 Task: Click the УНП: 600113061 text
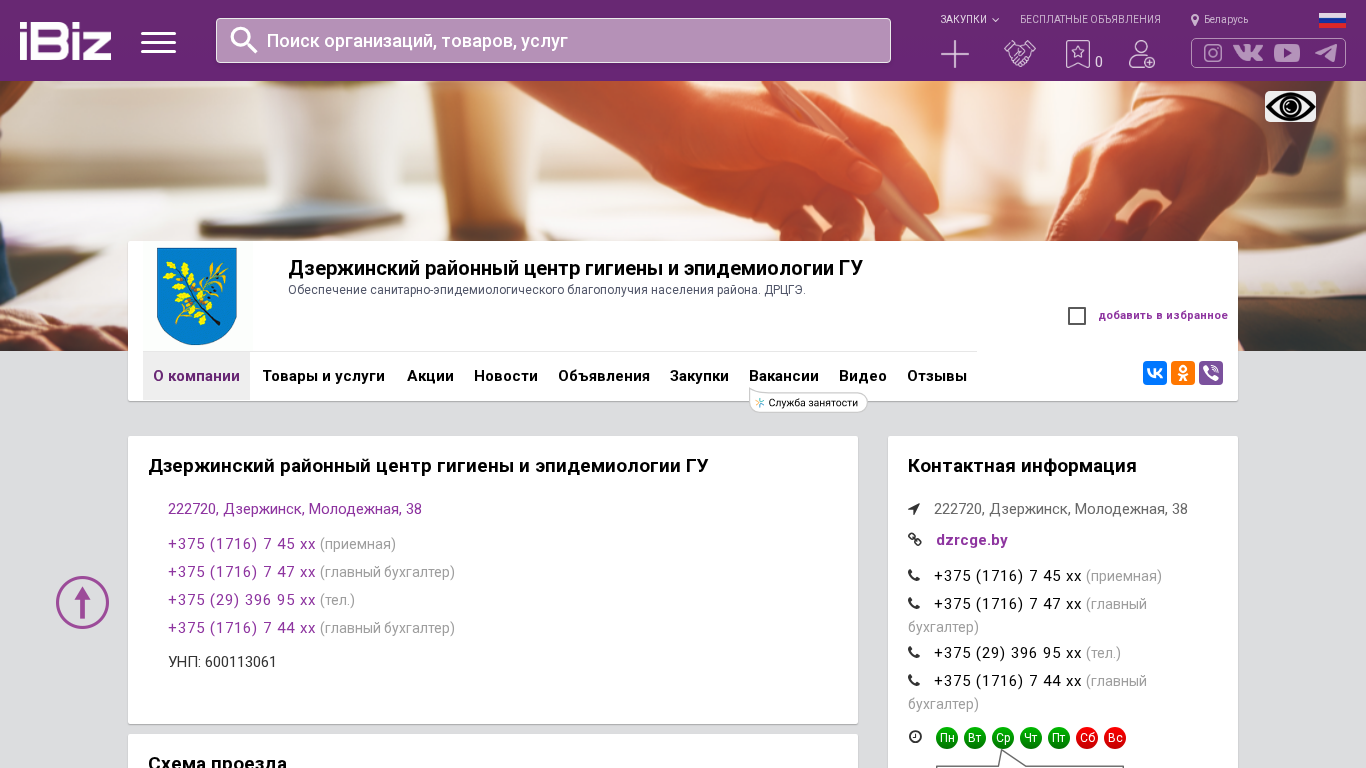(x=222, y=662)
